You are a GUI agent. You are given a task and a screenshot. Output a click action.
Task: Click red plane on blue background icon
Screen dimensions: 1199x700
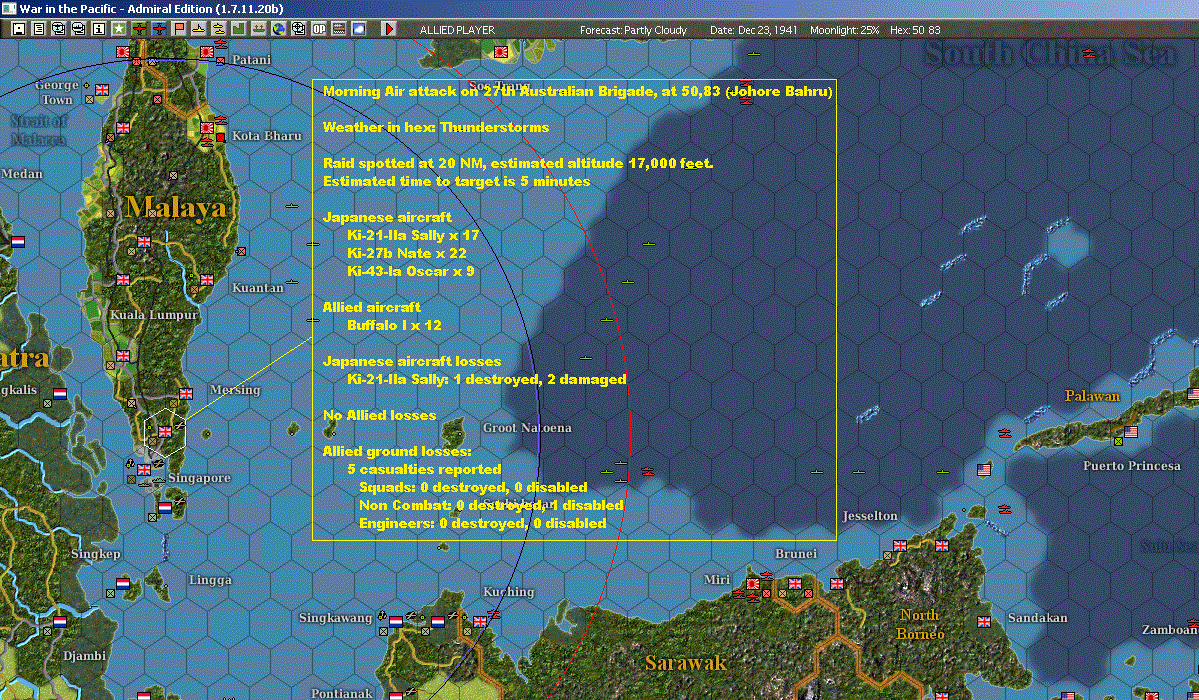[159, 29]
